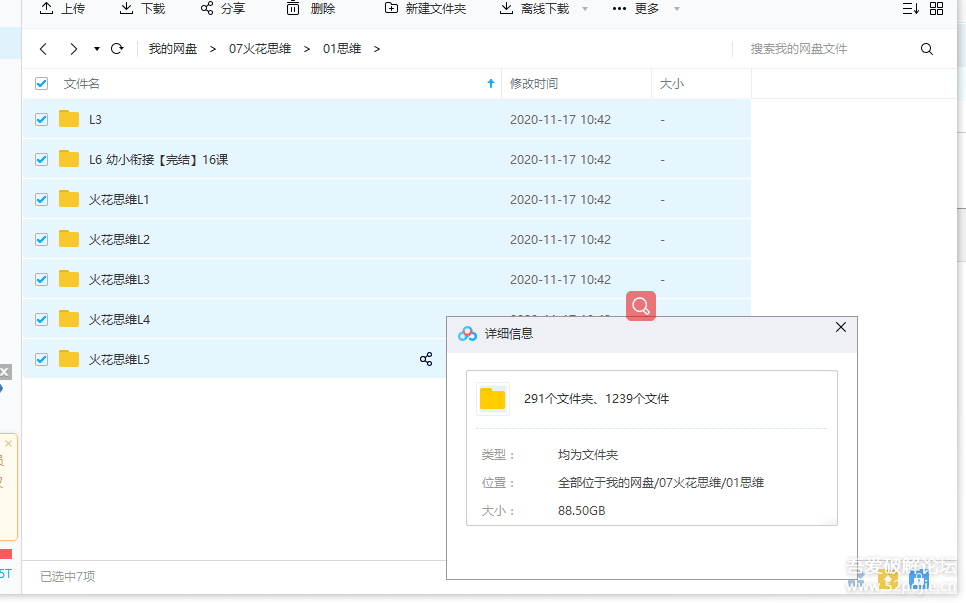The width and height of the screenshot is (966, 603).
Task: Click the red search floating icon
Action: 641,306
